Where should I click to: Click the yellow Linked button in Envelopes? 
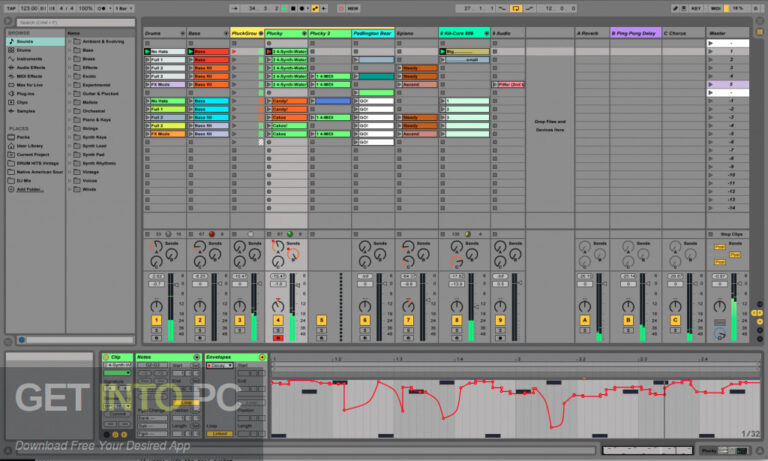click(219, 434)
